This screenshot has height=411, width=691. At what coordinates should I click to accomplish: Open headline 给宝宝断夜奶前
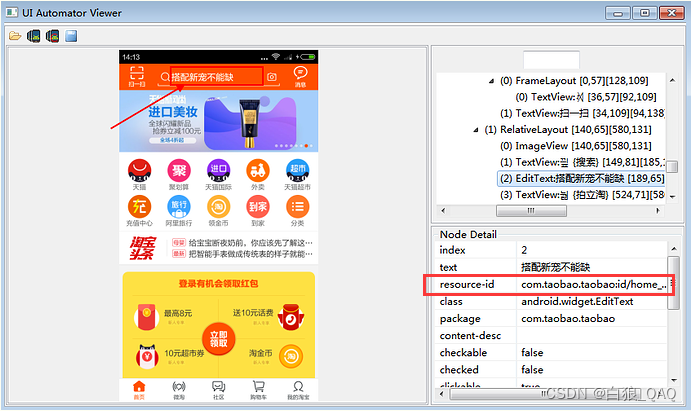pos(251,243)
